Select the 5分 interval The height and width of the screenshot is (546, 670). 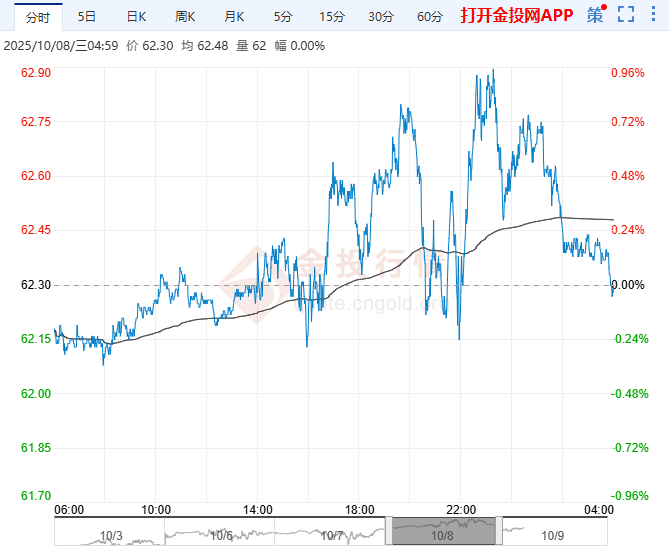point(282,16)
